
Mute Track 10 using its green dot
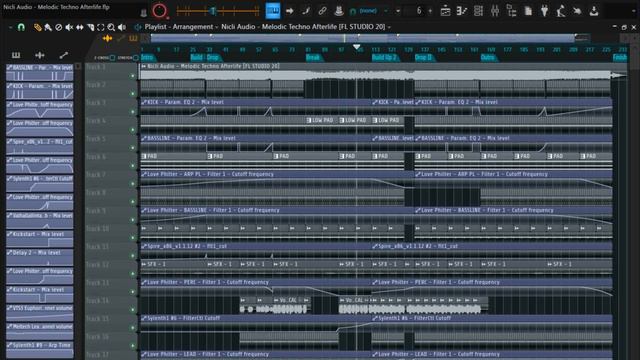point(133,238)
